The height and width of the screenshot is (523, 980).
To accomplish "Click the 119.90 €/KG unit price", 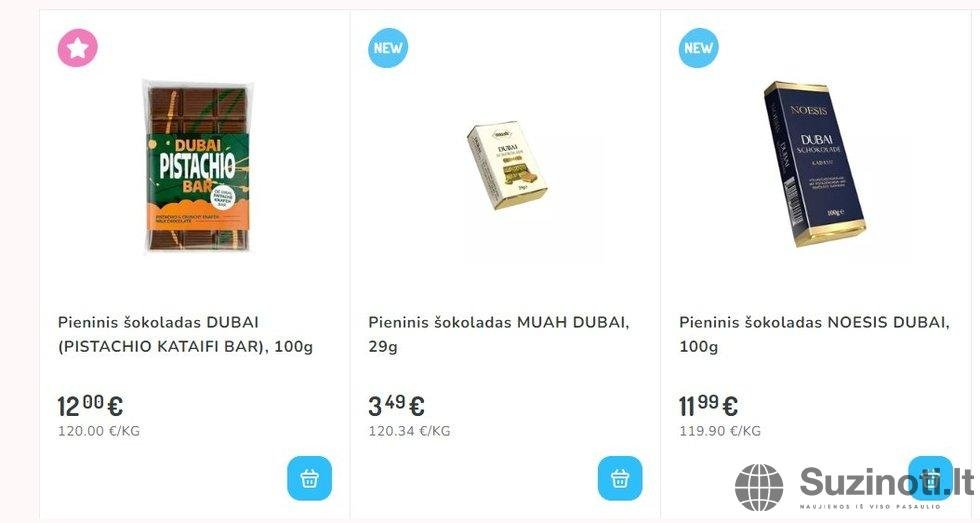I will point(720,431).
